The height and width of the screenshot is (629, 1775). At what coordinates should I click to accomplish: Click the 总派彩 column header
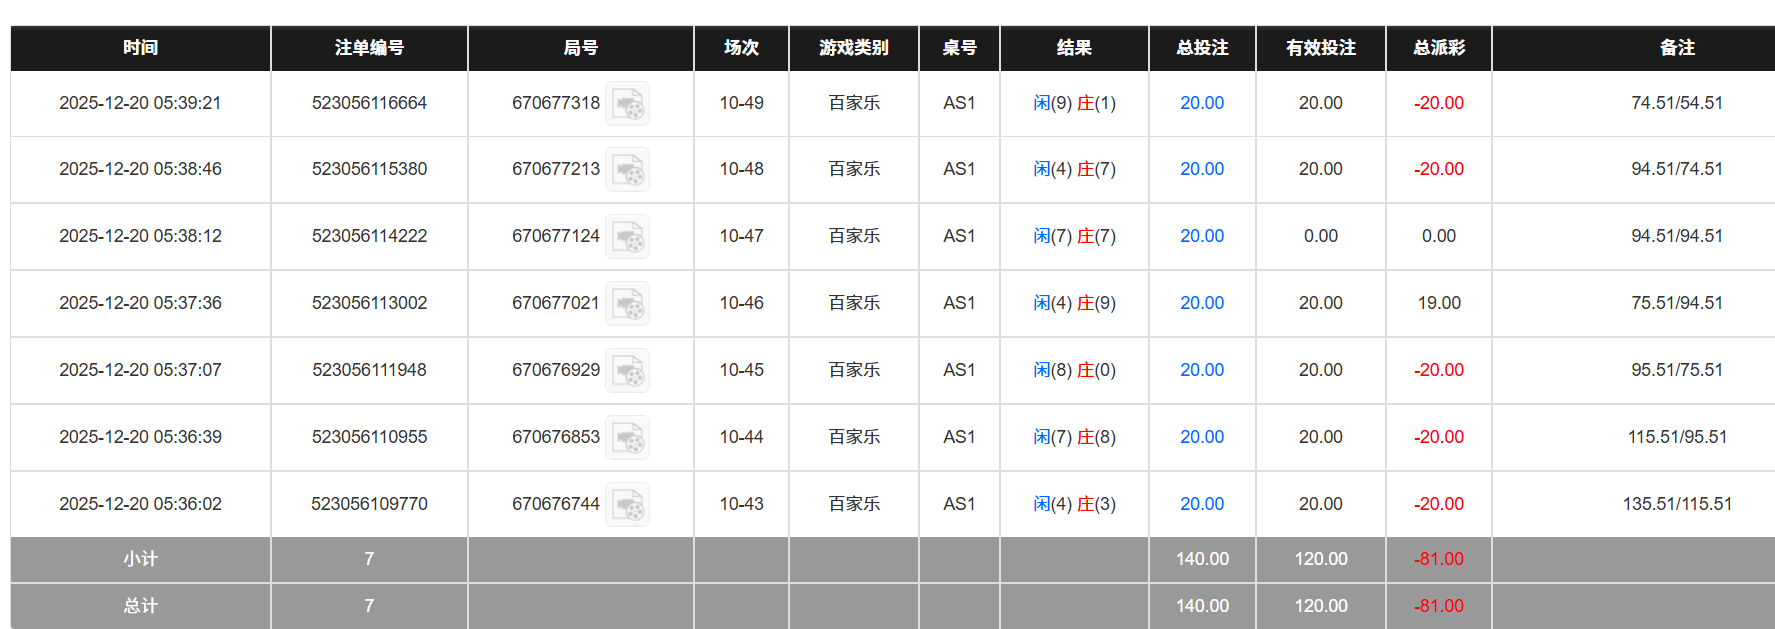tap(1438, 48)
